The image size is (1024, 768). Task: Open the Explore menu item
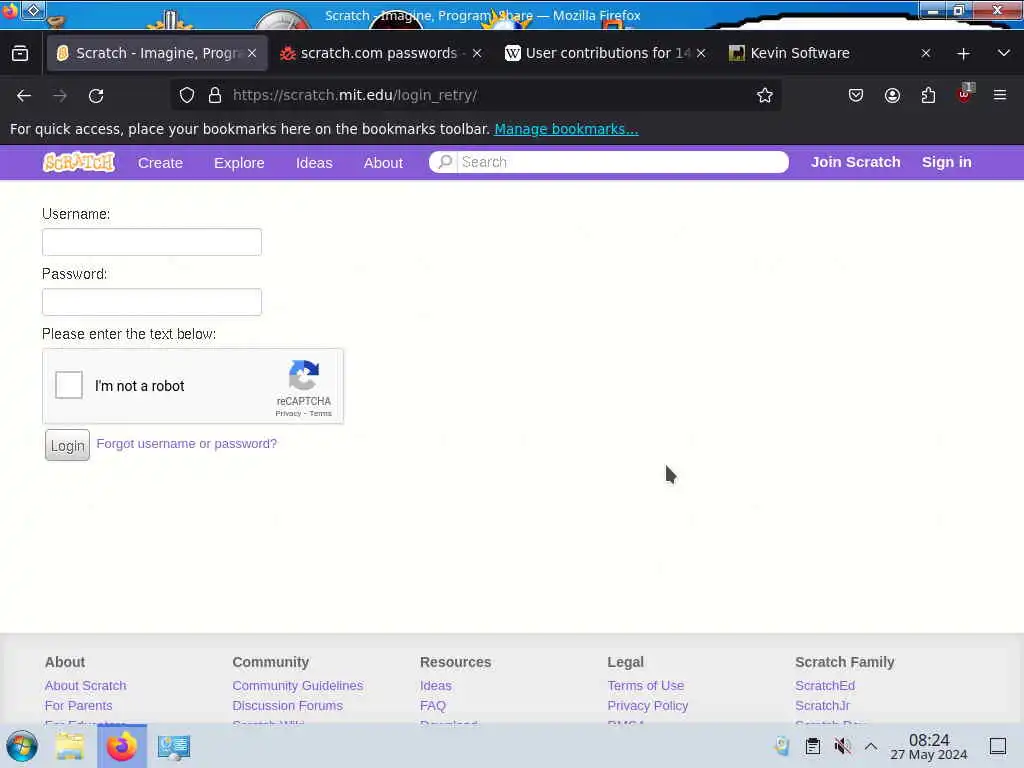coord(239,163)
